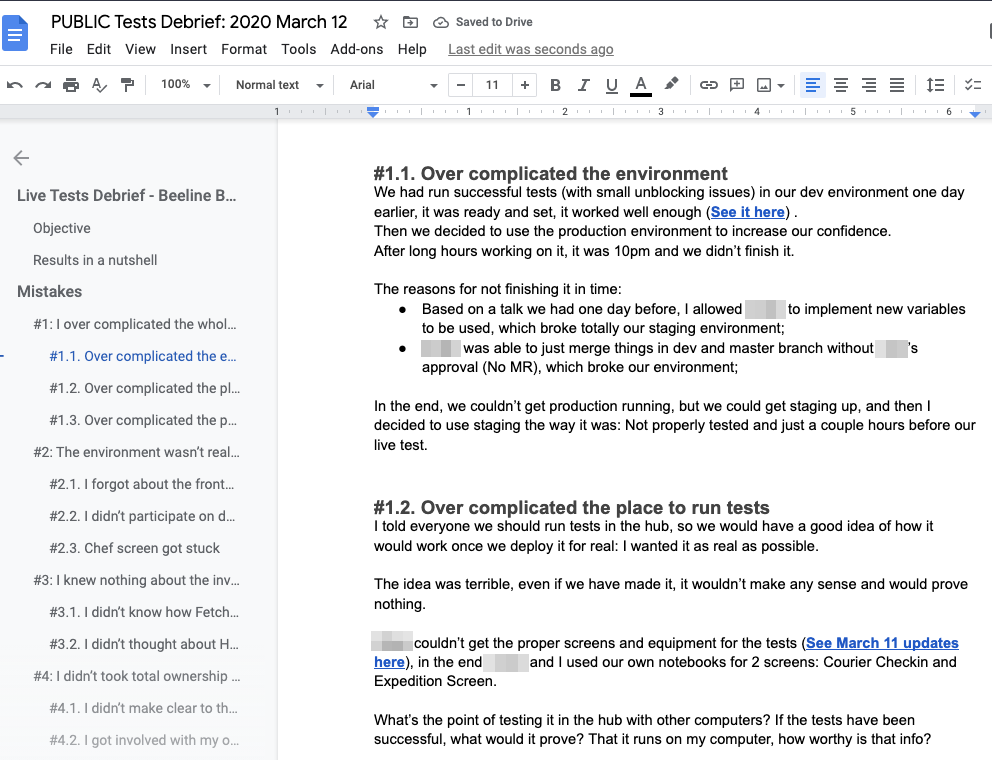992x760 pixels.
Task: Click 'Saved to Drive' status text
Action: [494, 22]
